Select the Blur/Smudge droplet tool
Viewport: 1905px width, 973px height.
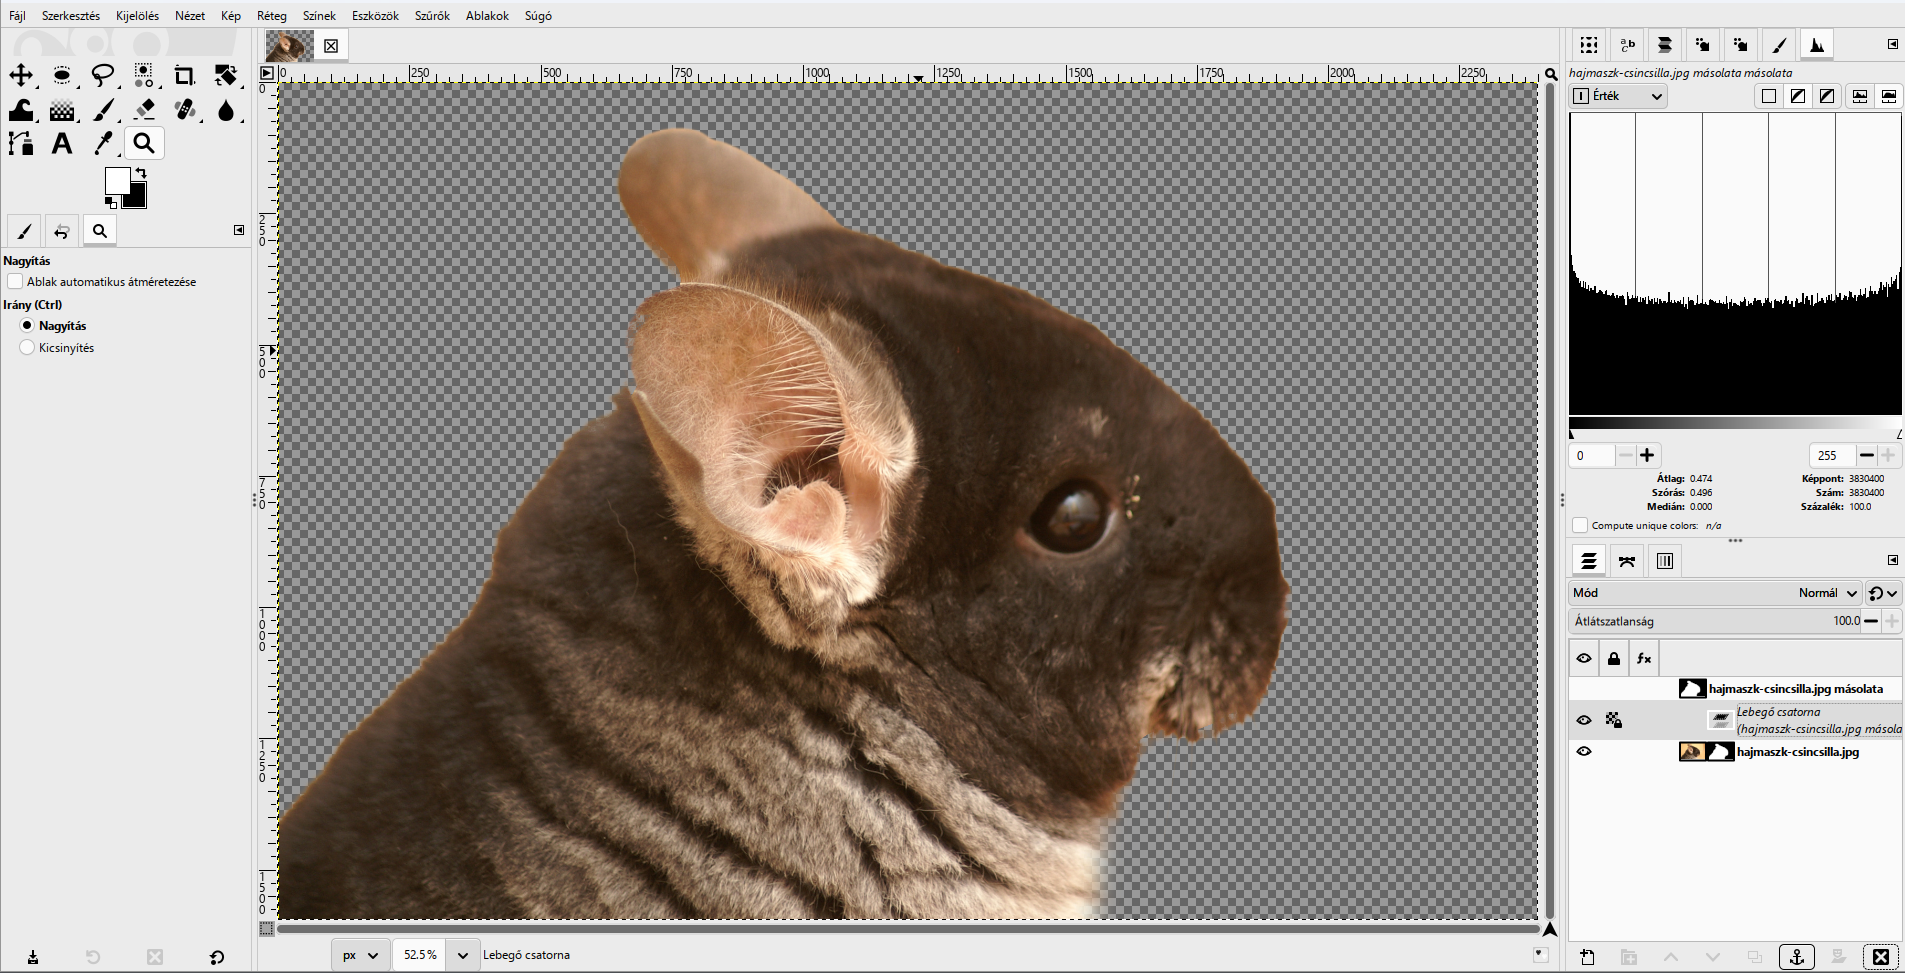226,110
